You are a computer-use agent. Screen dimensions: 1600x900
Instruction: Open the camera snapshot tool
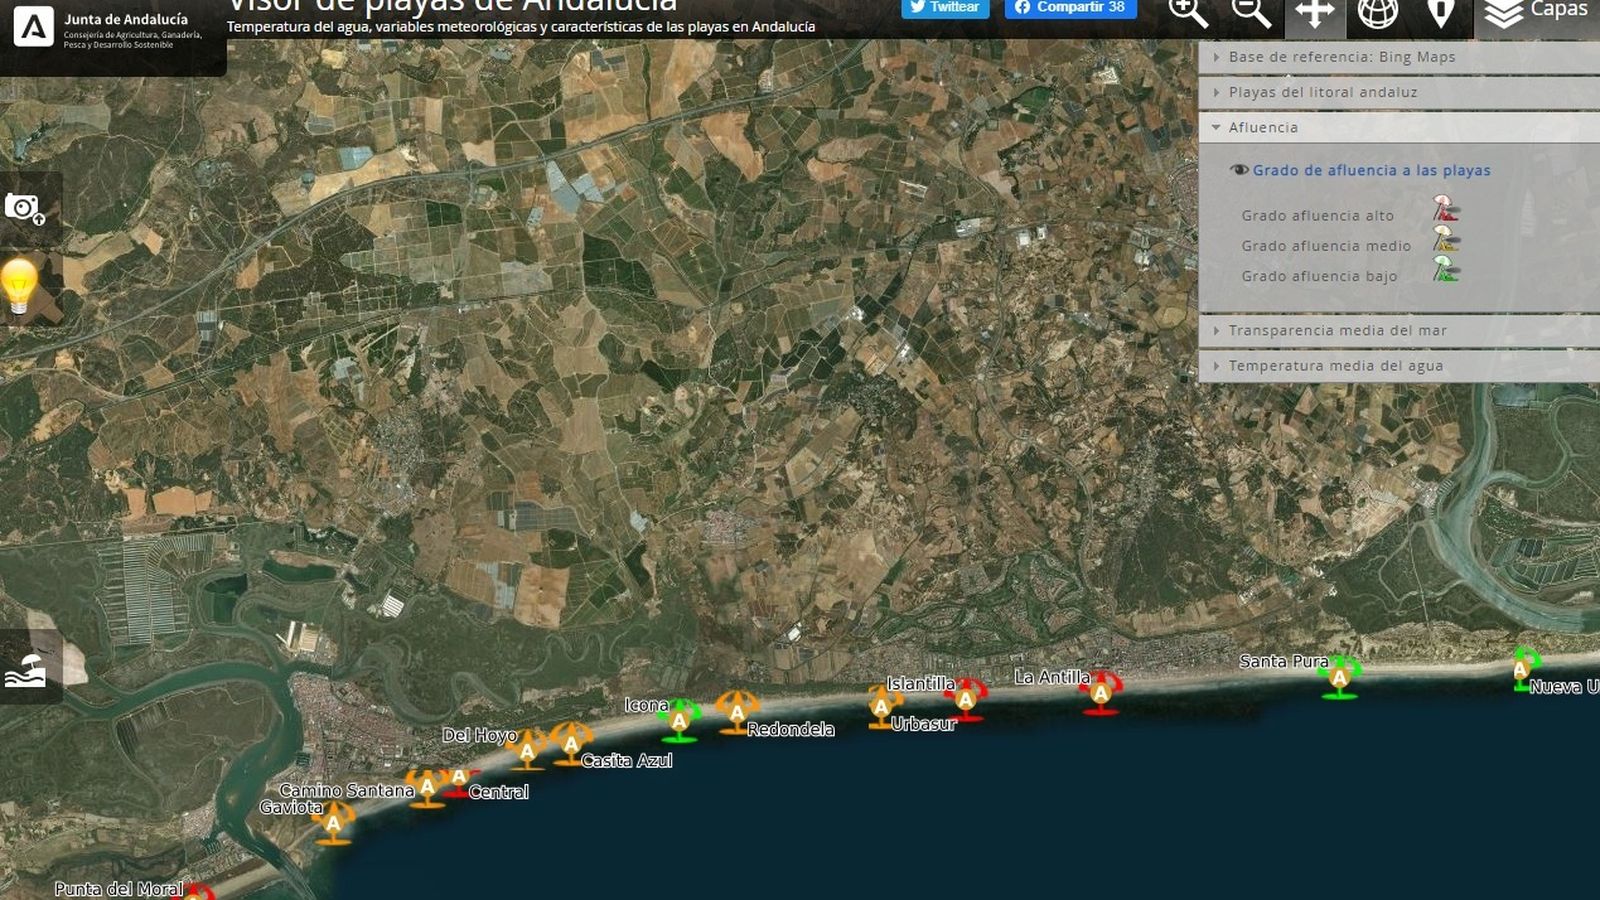25,208
